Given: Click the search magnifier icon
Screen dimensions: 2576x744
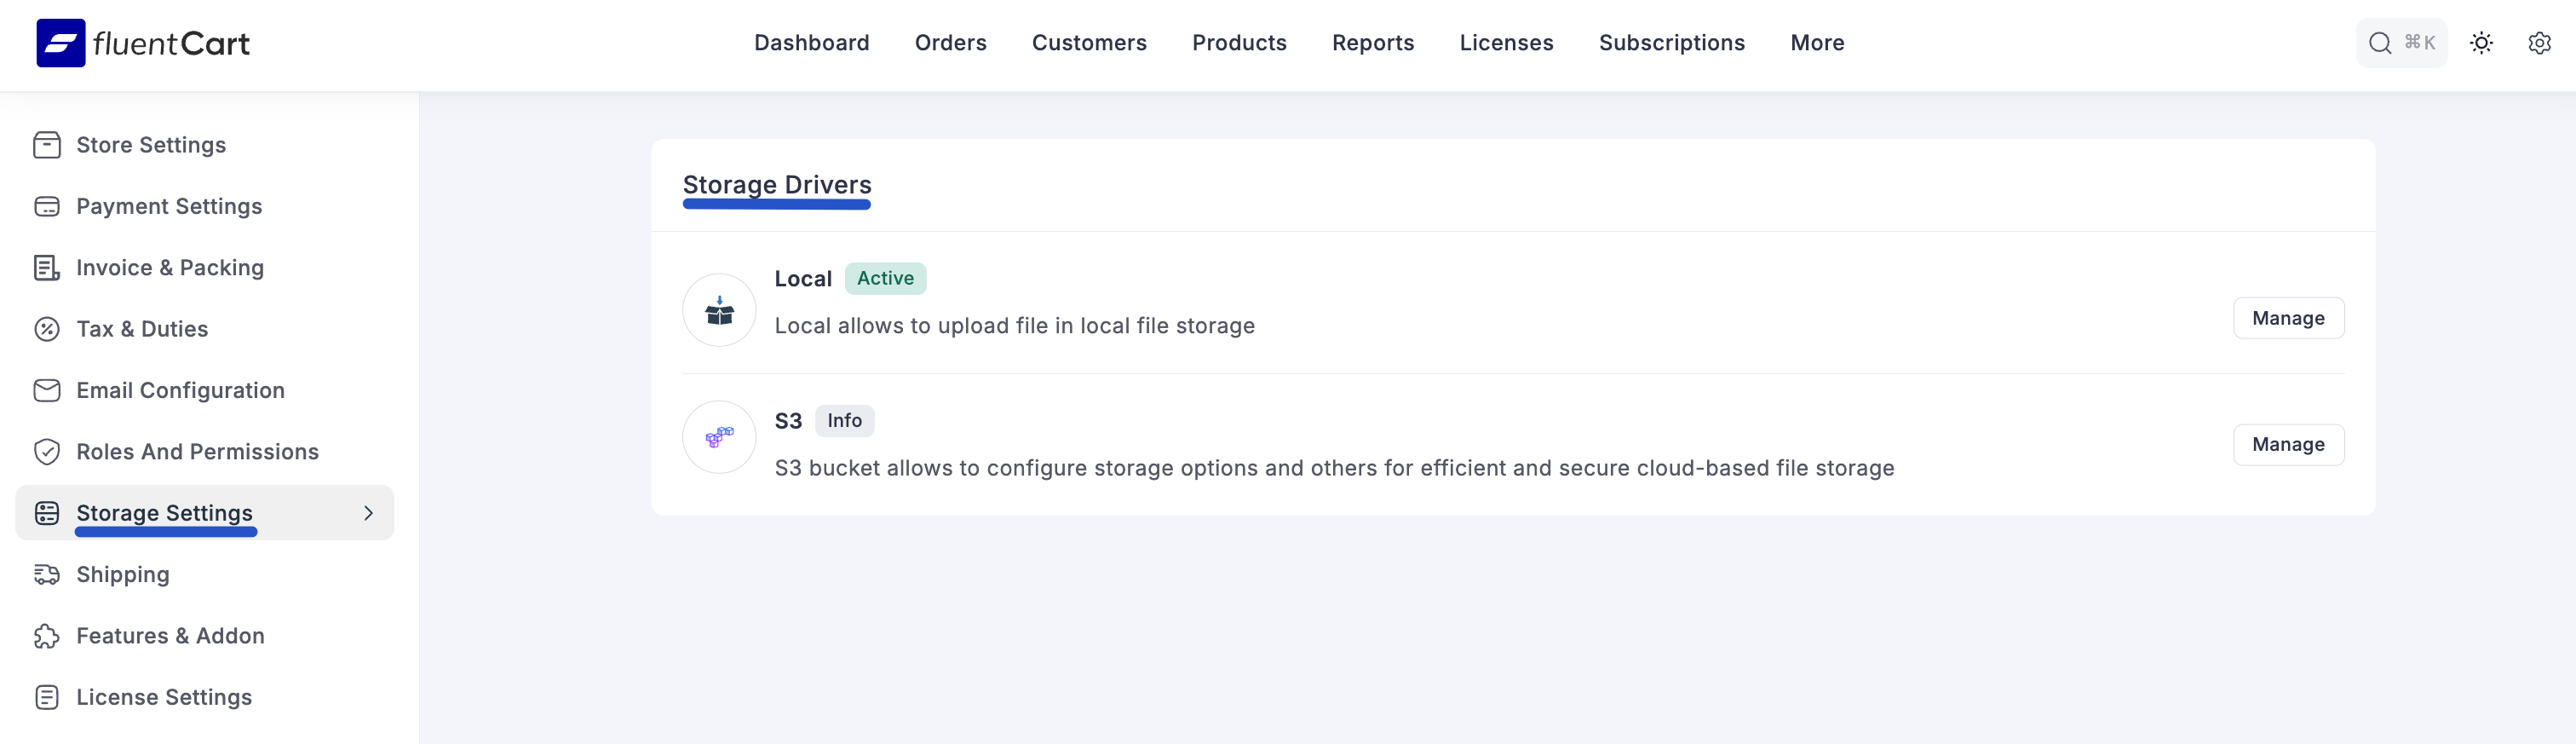Looking at the screenshot, I should pos(2380,43).
